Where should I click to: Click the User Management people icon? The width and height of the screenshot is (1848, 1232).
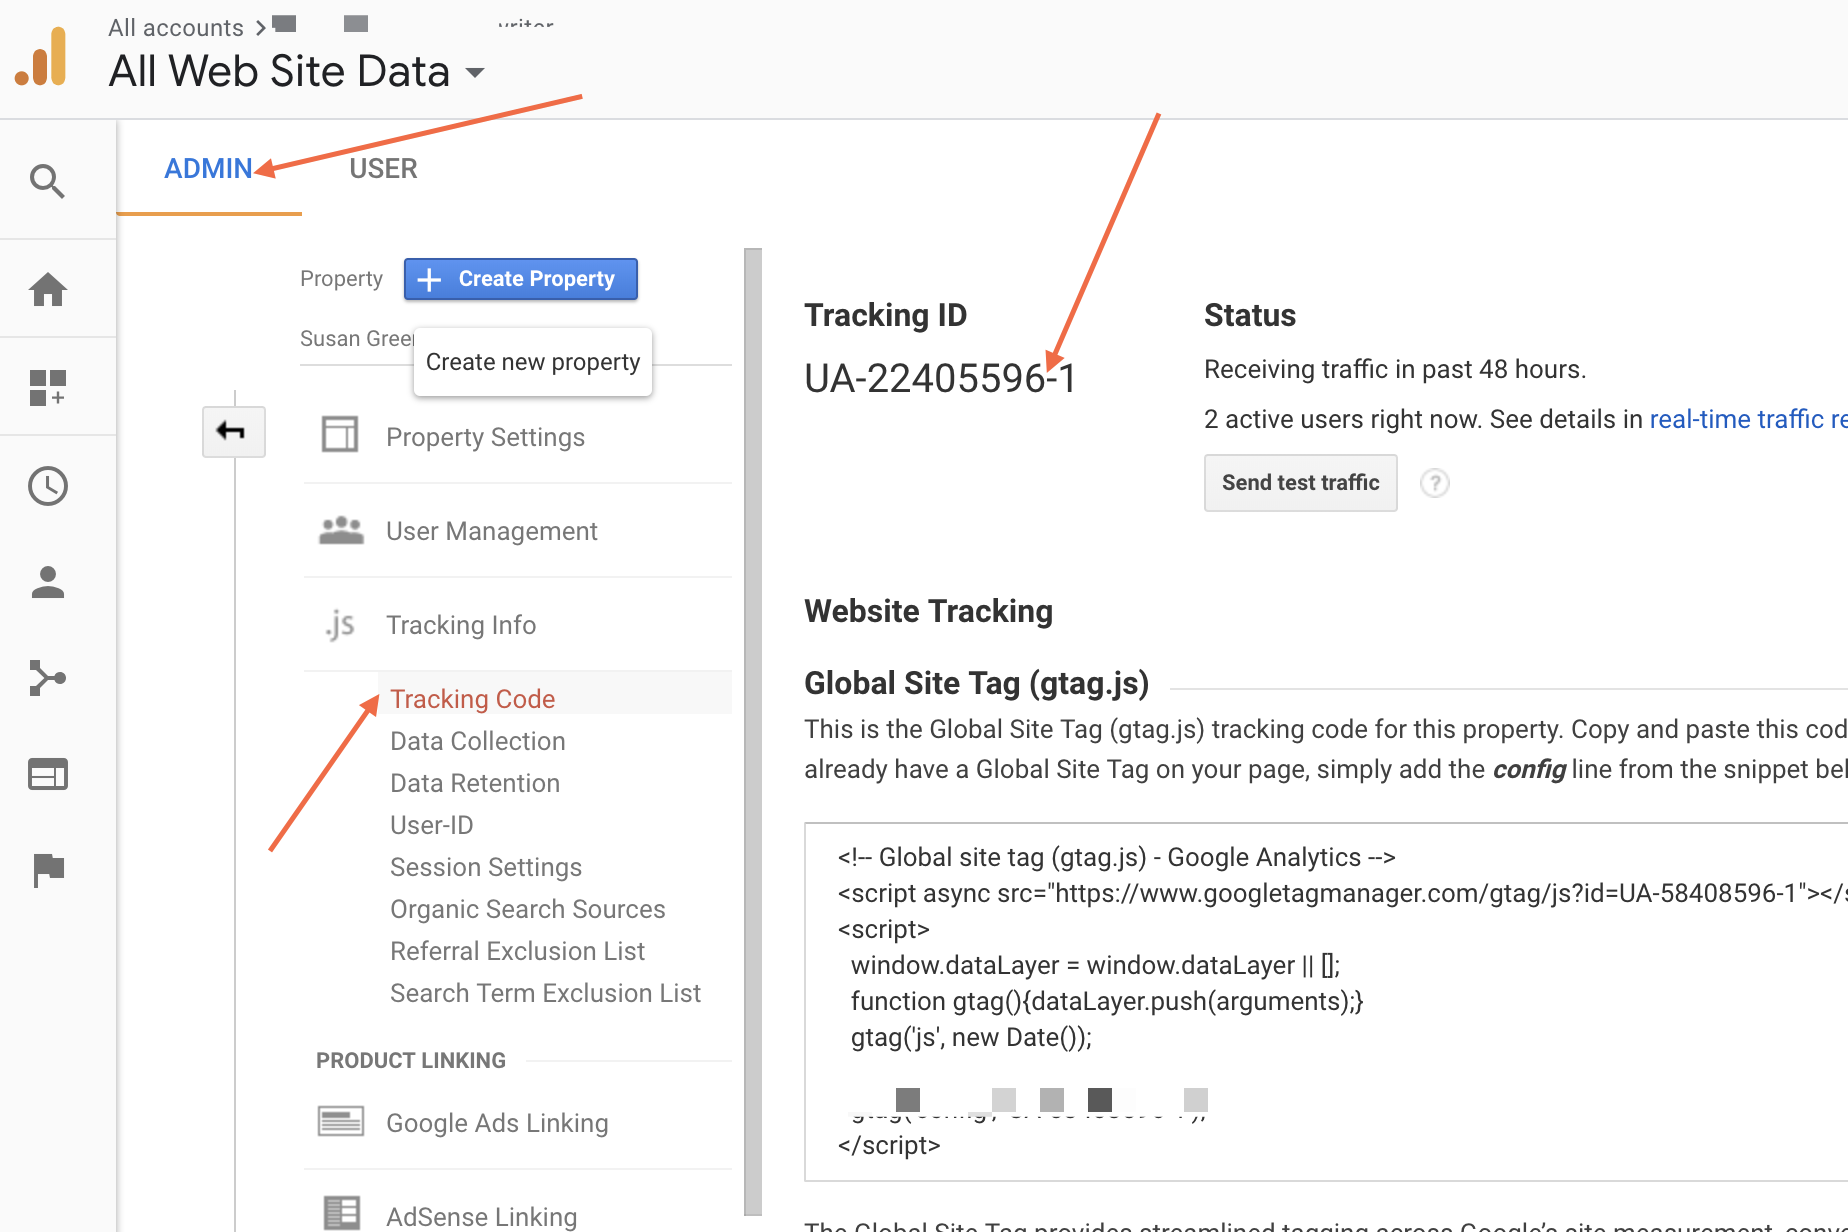(x=340, y=529)
